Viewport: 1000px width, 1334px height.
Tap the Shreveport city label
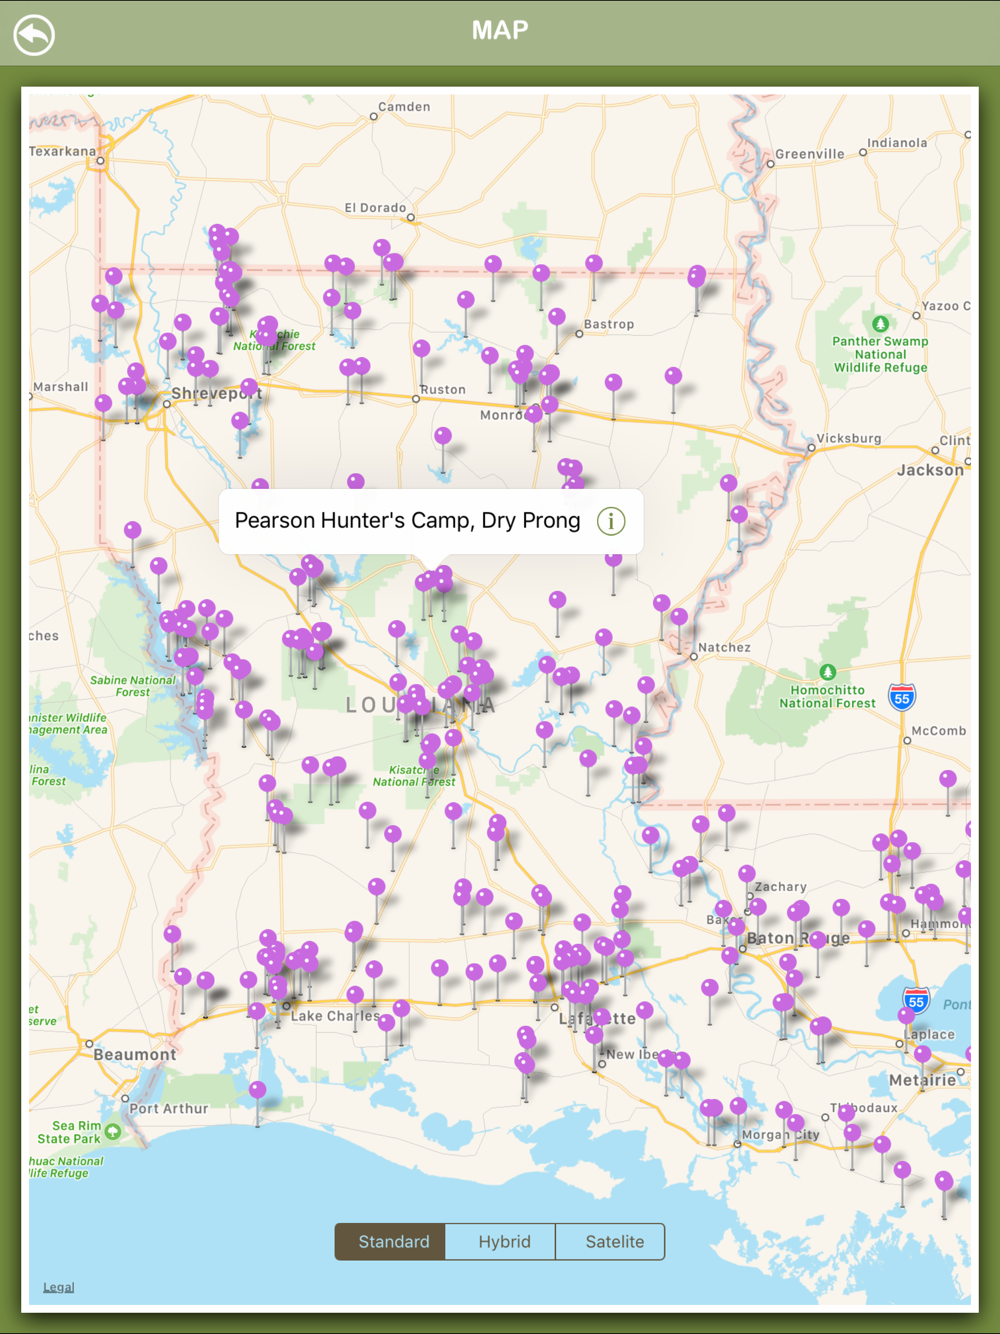217,393
